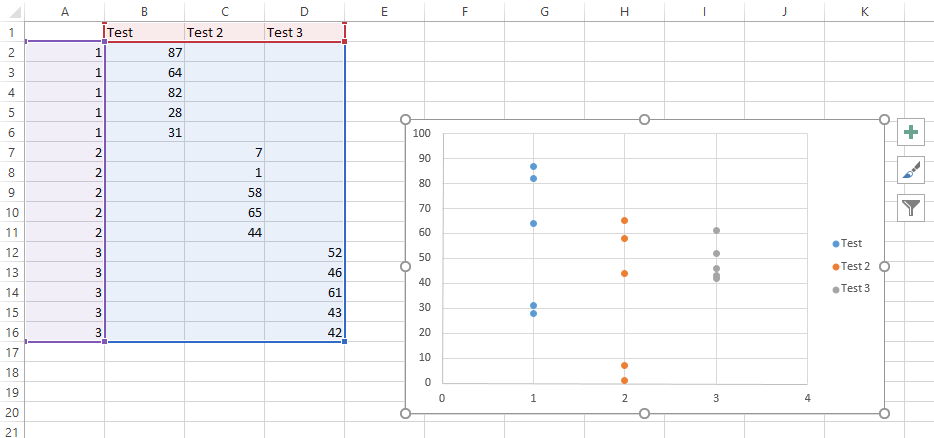Select the Test 3 legend entry
The image size is (934, 438).
coord(852,289)
